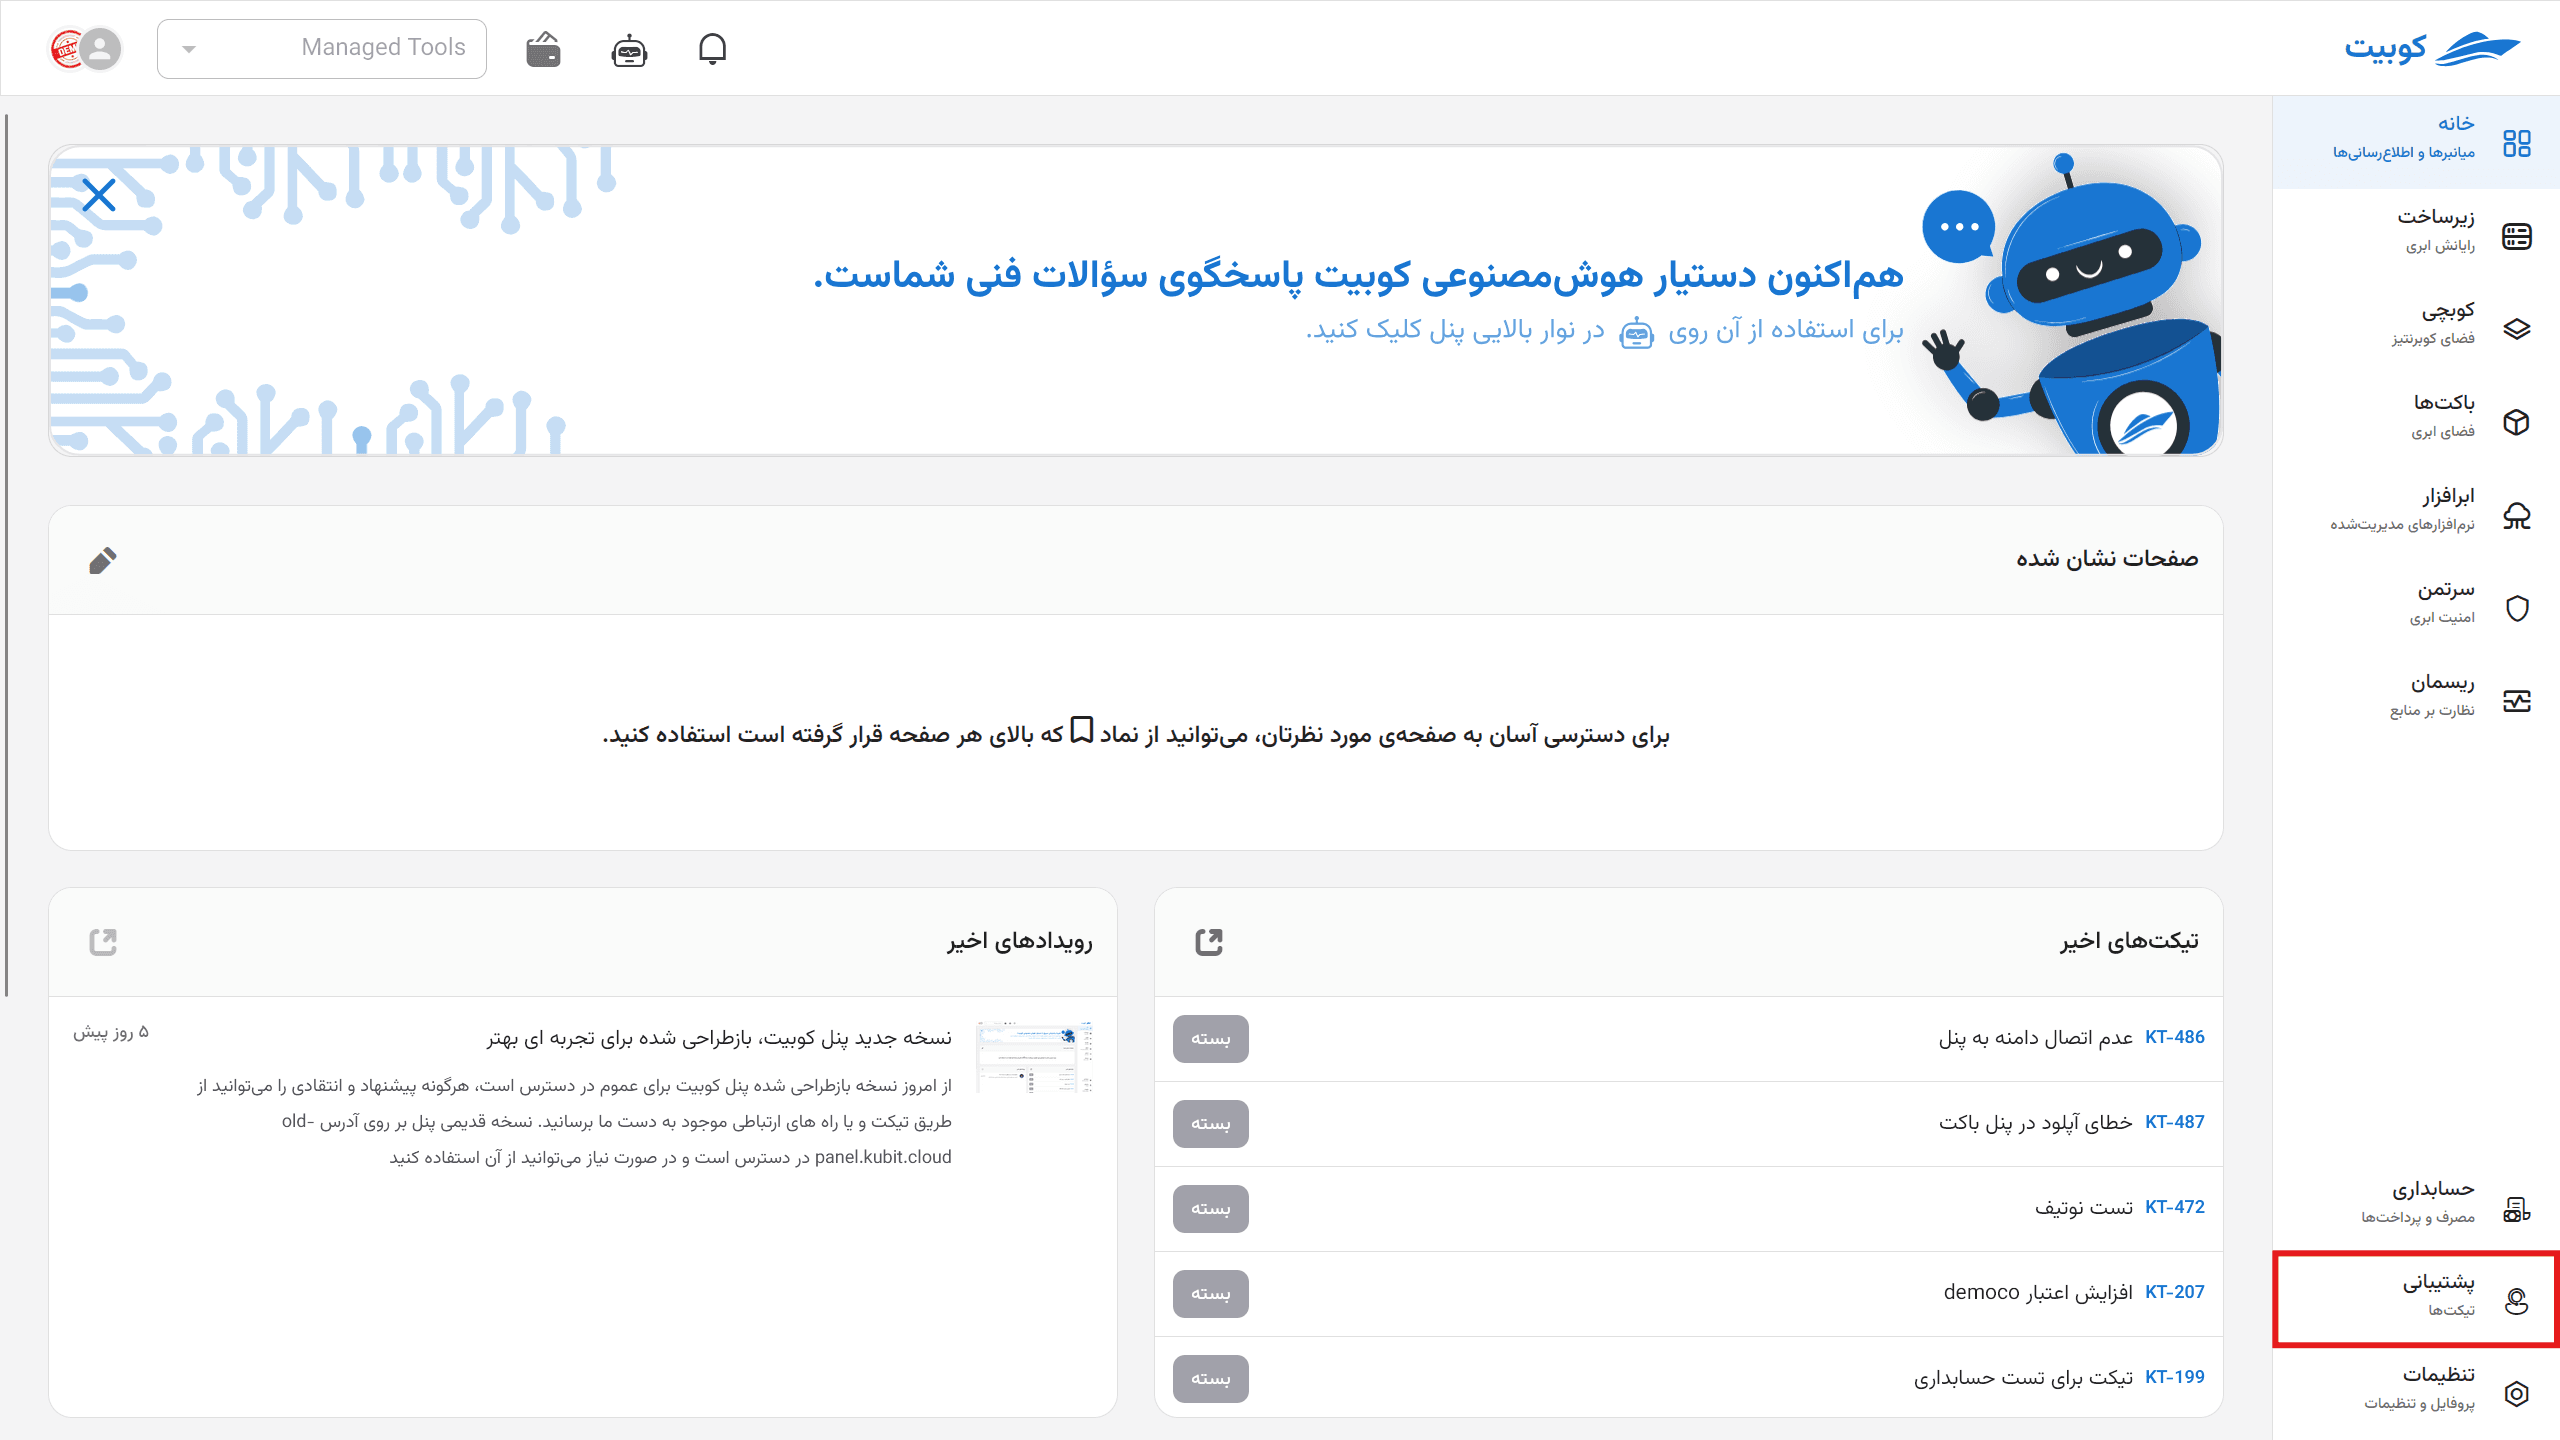This screenshot has width=2560, height=1440.
Task: Click ticket title تست نوتیف
Action: point(2083,1208)
